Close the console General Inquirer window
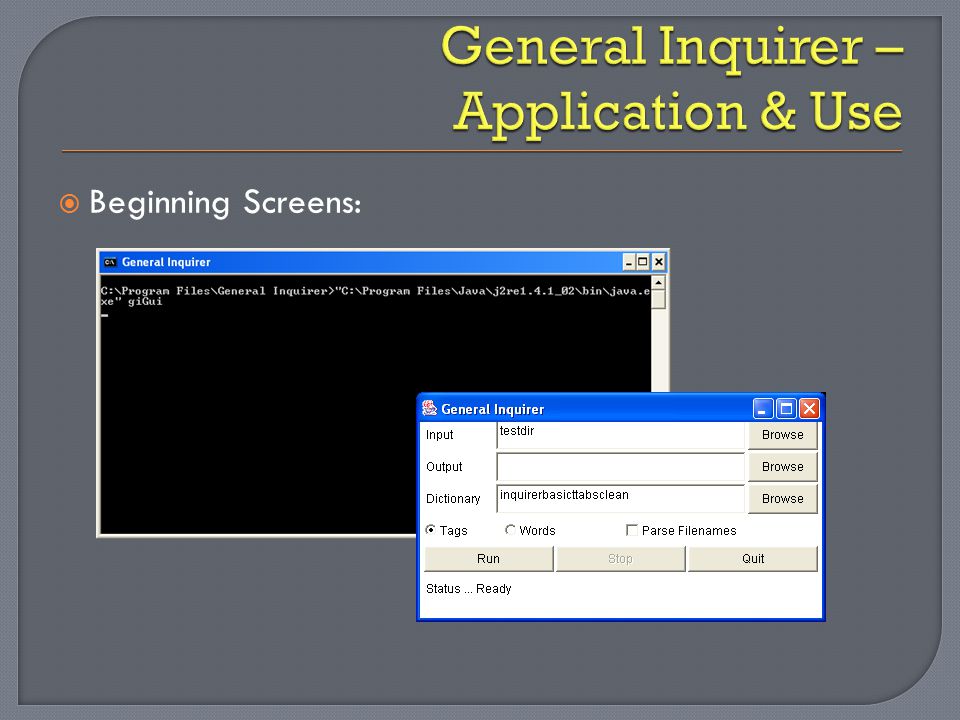 [x=659, y=262]
